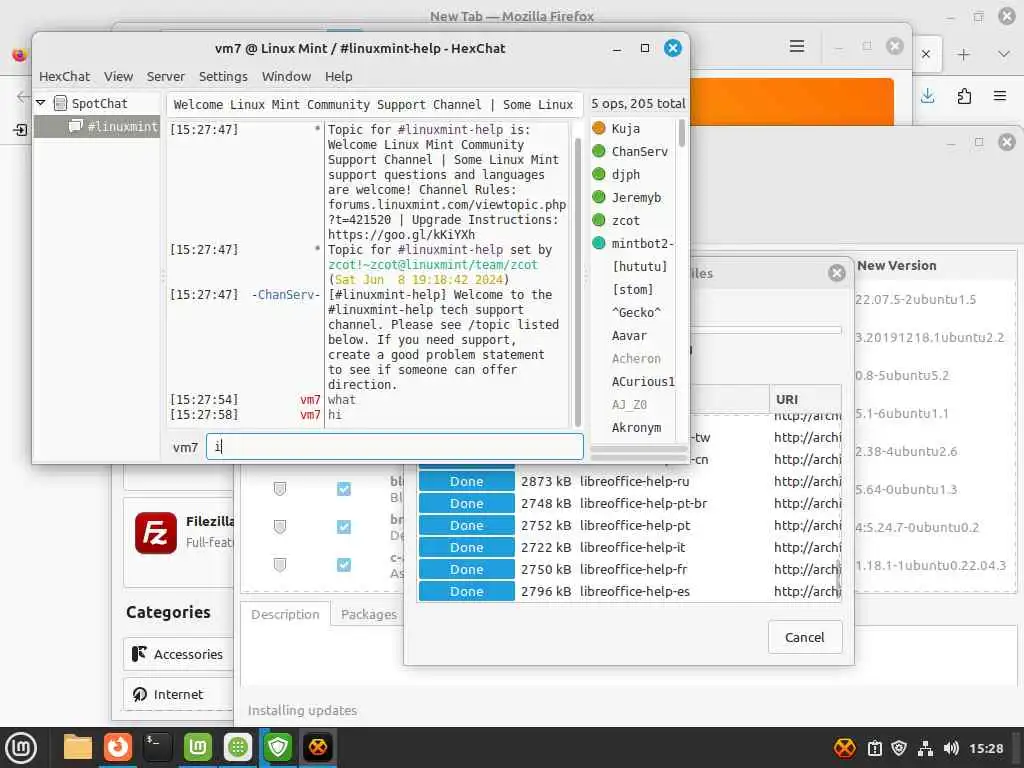1024x768 pixels.
Task: Open the HexChat menu
Action: [x=64, y=76]
